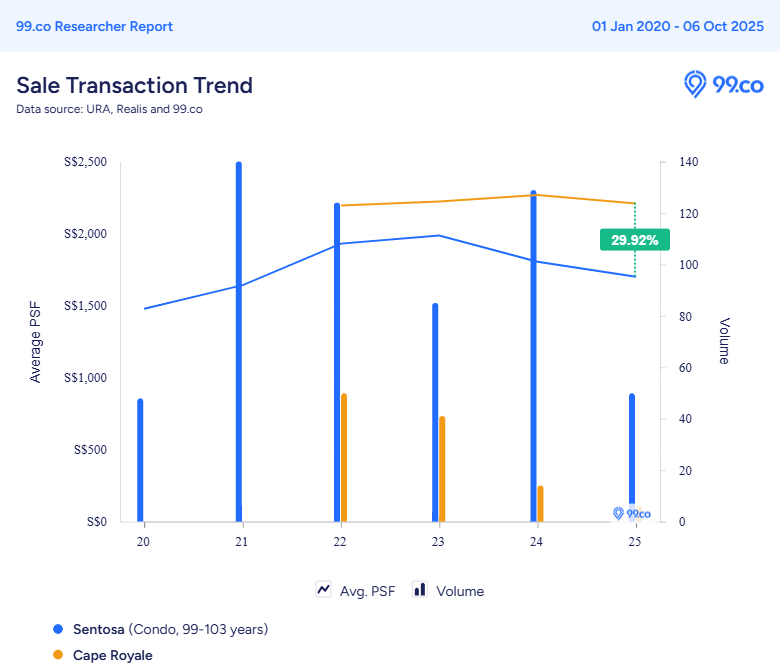Click the blue Sentosa legend dot
Viewport: 780px width, 668px height.
coord(58,629)
